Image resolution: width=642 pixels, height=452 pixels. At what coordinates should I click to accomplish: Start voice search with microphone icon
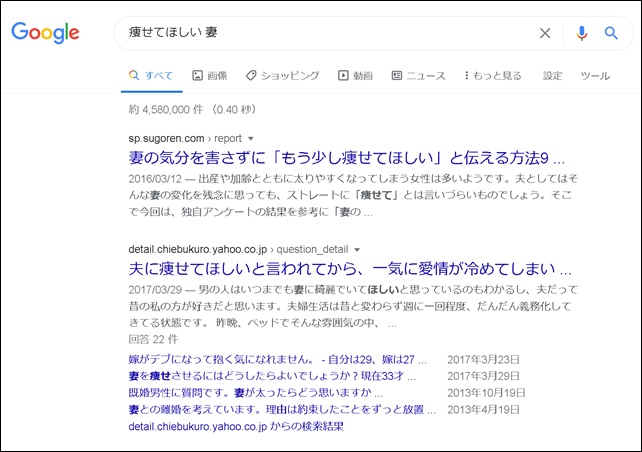point(581,33)
